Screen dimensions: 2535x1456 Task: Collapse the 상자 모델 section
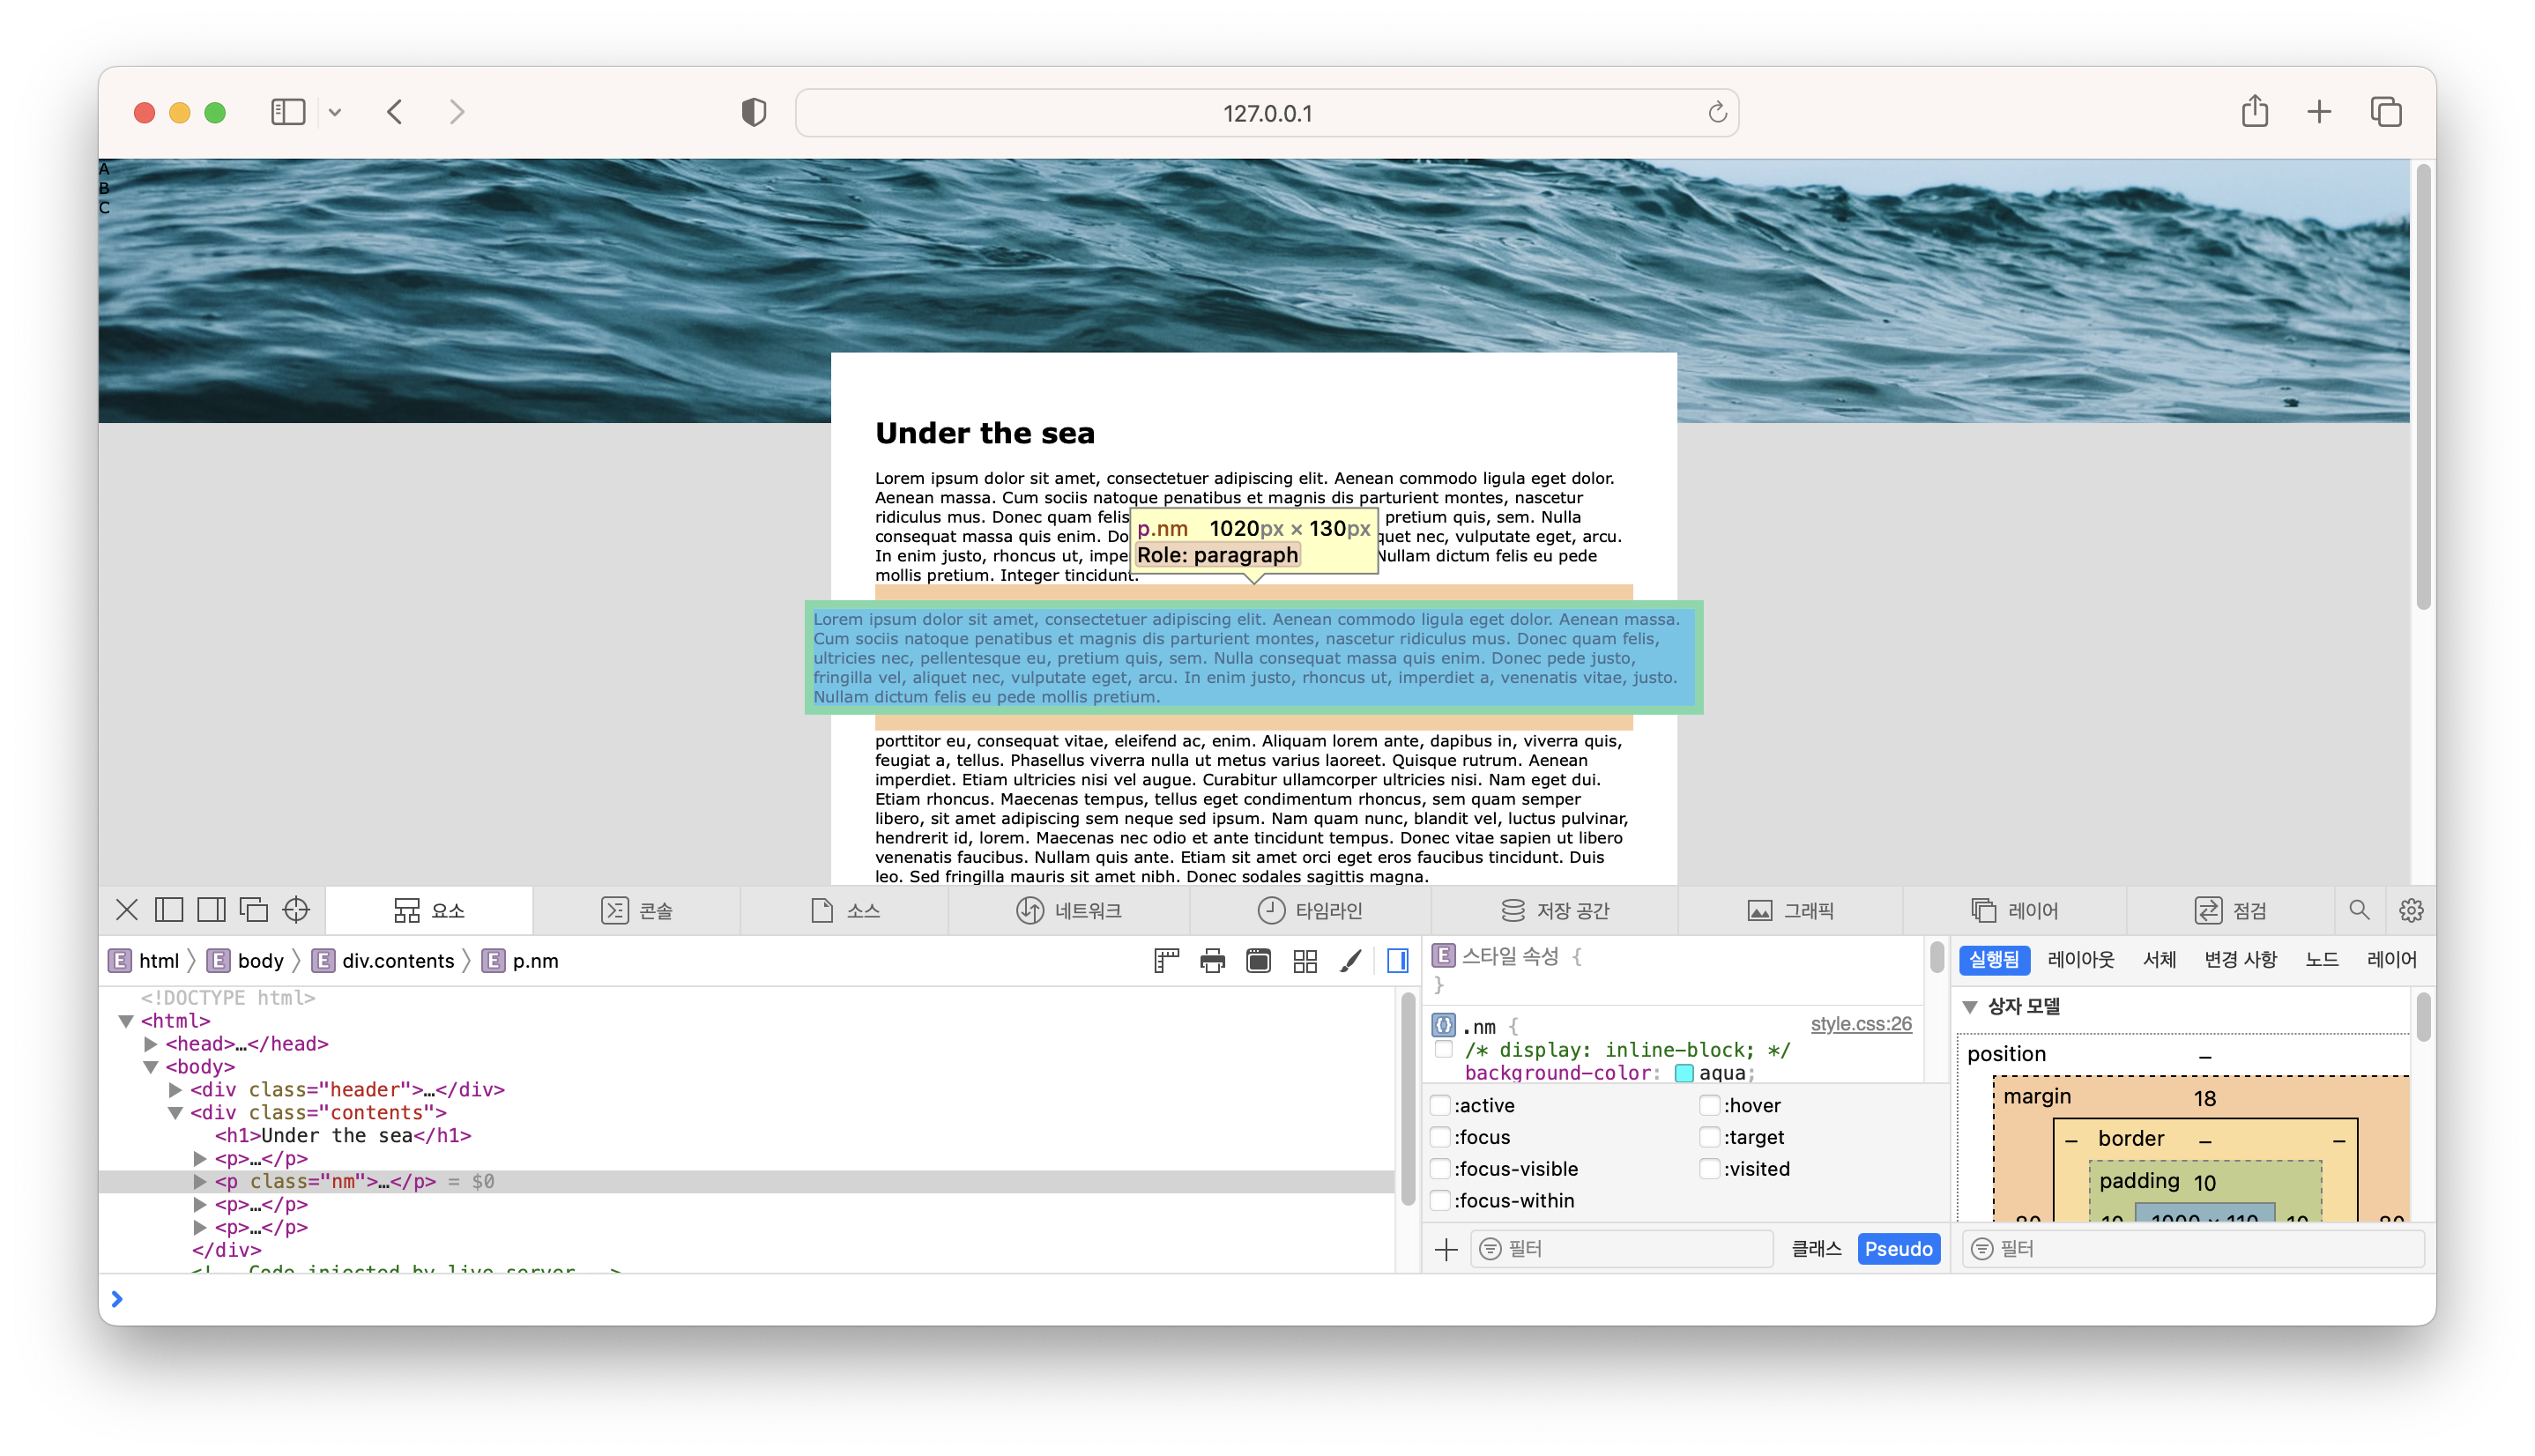tap(1970, 1007)
